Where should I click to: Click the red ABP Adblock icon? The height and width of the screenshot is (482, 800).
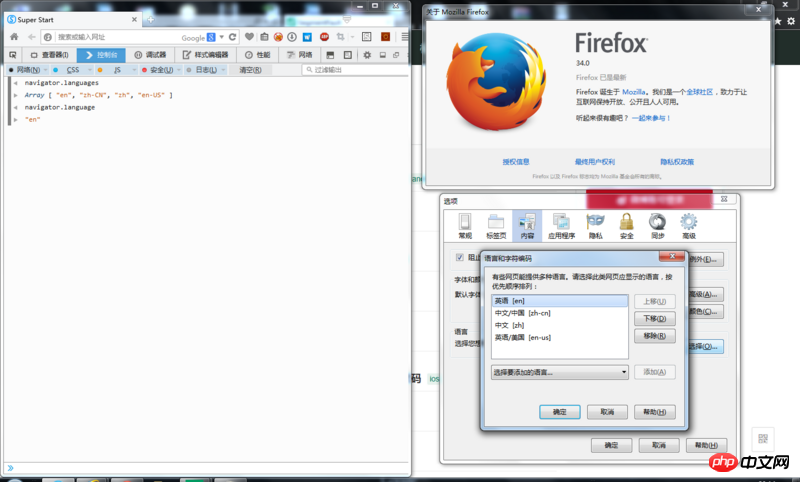pyautogui.click(x=324, y=37)
